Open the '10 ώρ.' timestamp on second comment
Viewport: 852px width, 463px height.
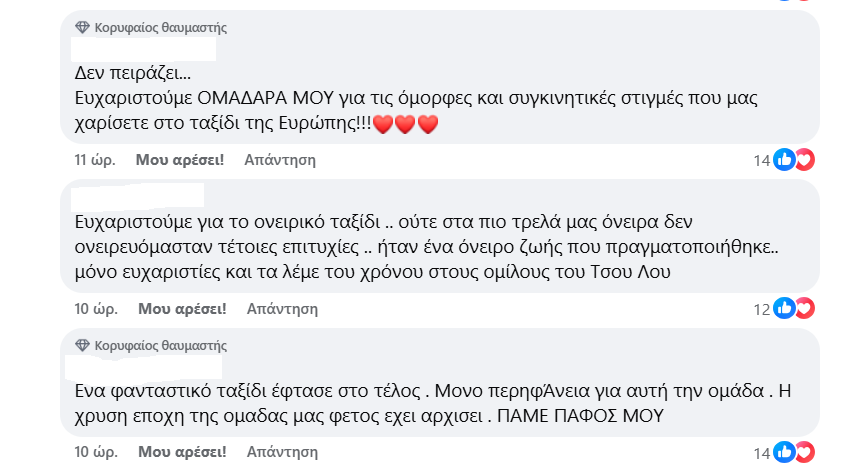[x=96, y=309]
